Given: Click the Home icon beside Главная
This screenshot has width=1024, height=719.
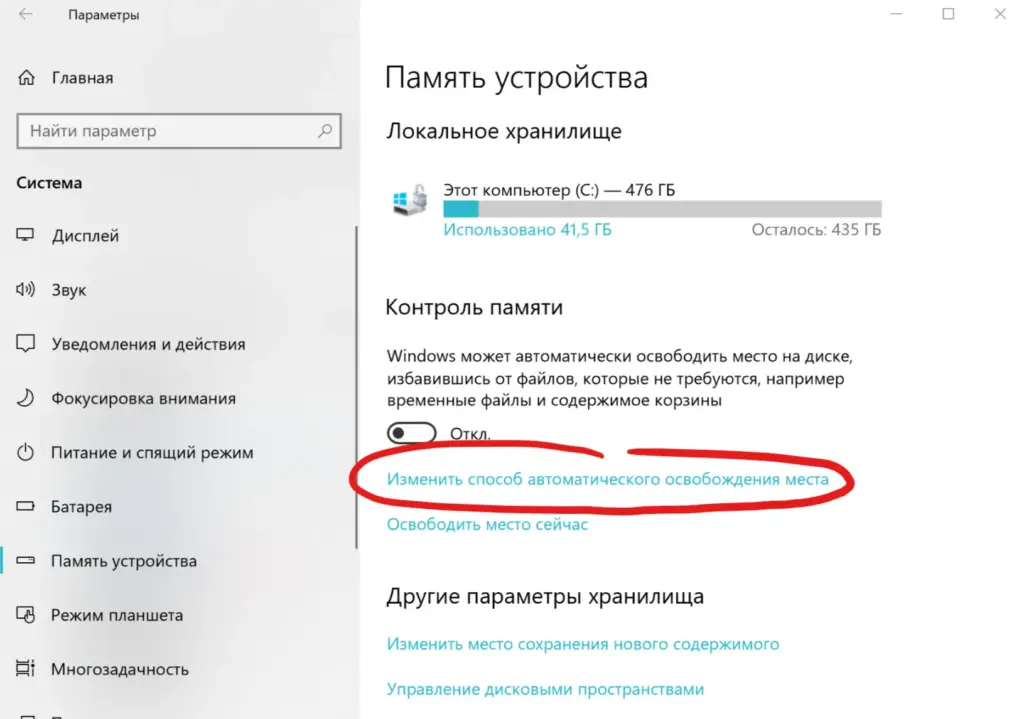Looking at the screenshot, I should [x=26, y=78].
